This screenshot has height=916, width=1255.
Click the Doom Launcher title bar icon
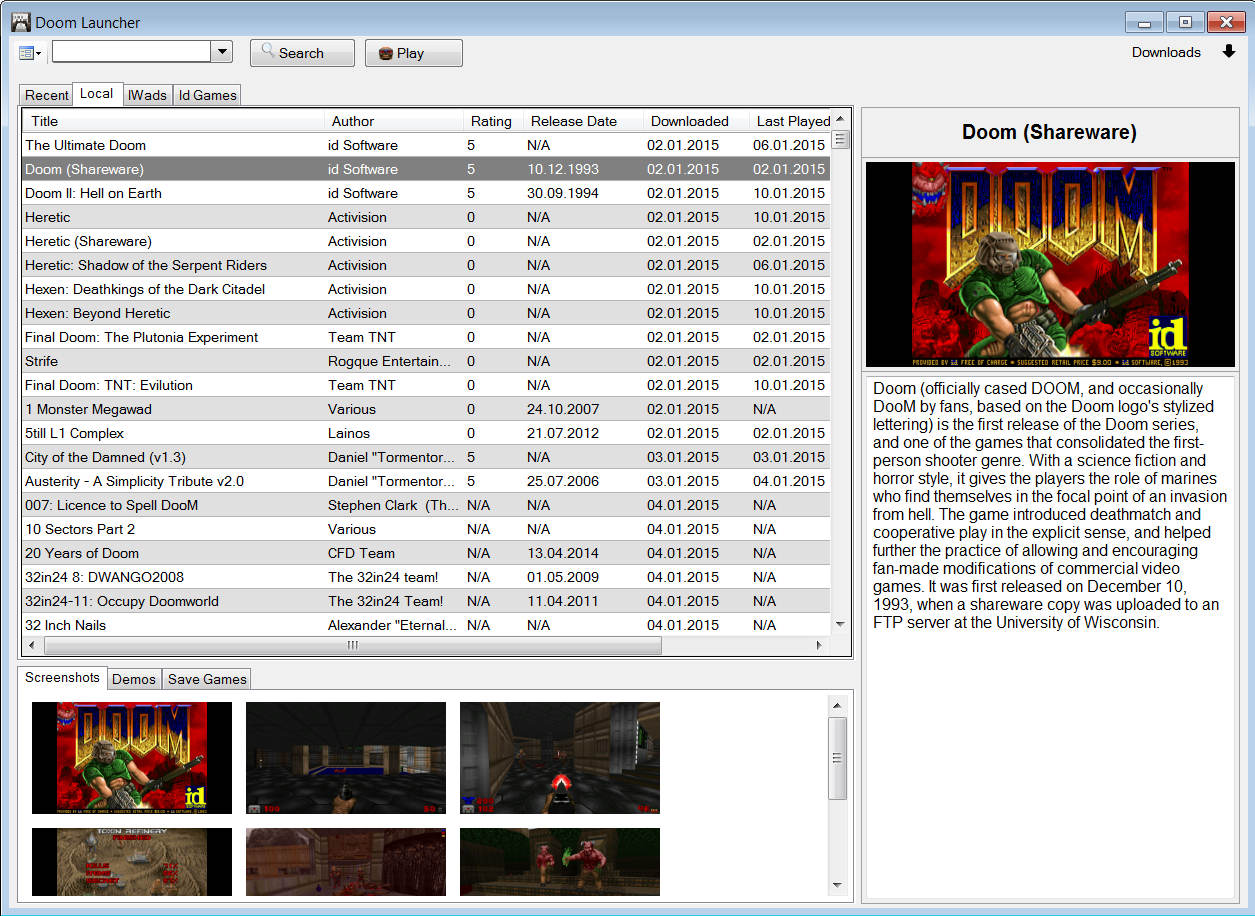[x=20, y=22]
